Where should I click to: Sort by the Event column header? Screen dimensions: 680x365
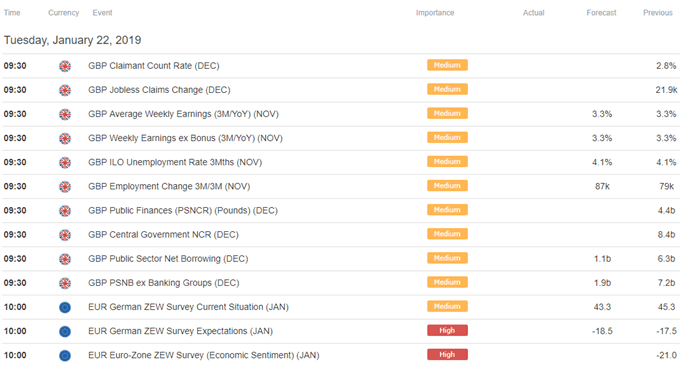point(102,13)
